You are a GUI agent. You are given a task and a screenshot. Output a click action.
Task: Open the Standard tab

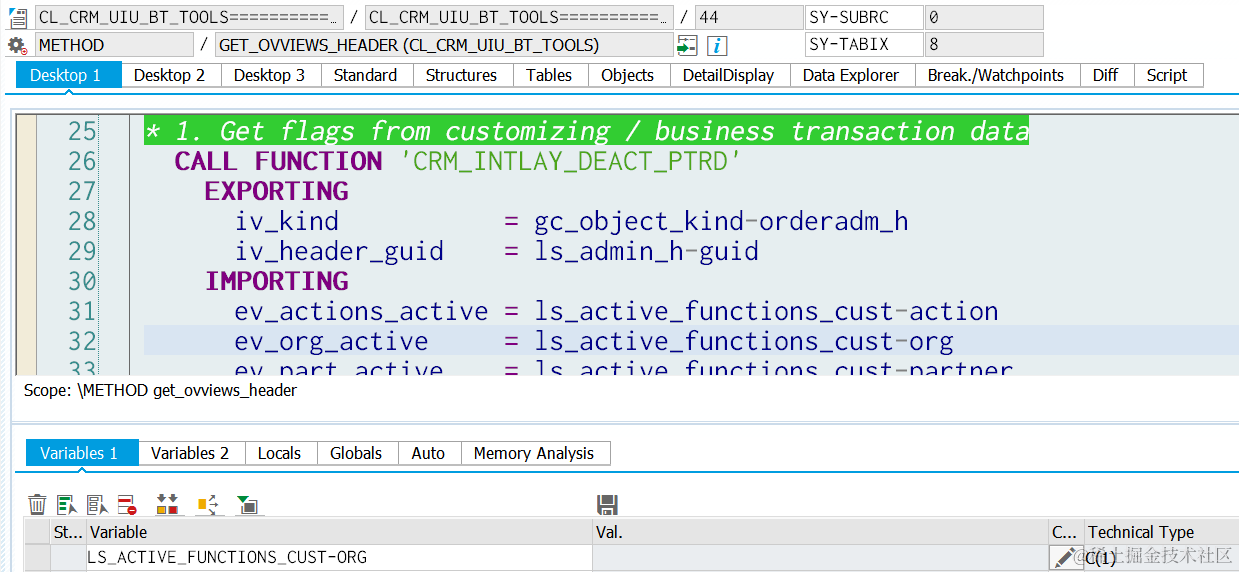[366, 75]
